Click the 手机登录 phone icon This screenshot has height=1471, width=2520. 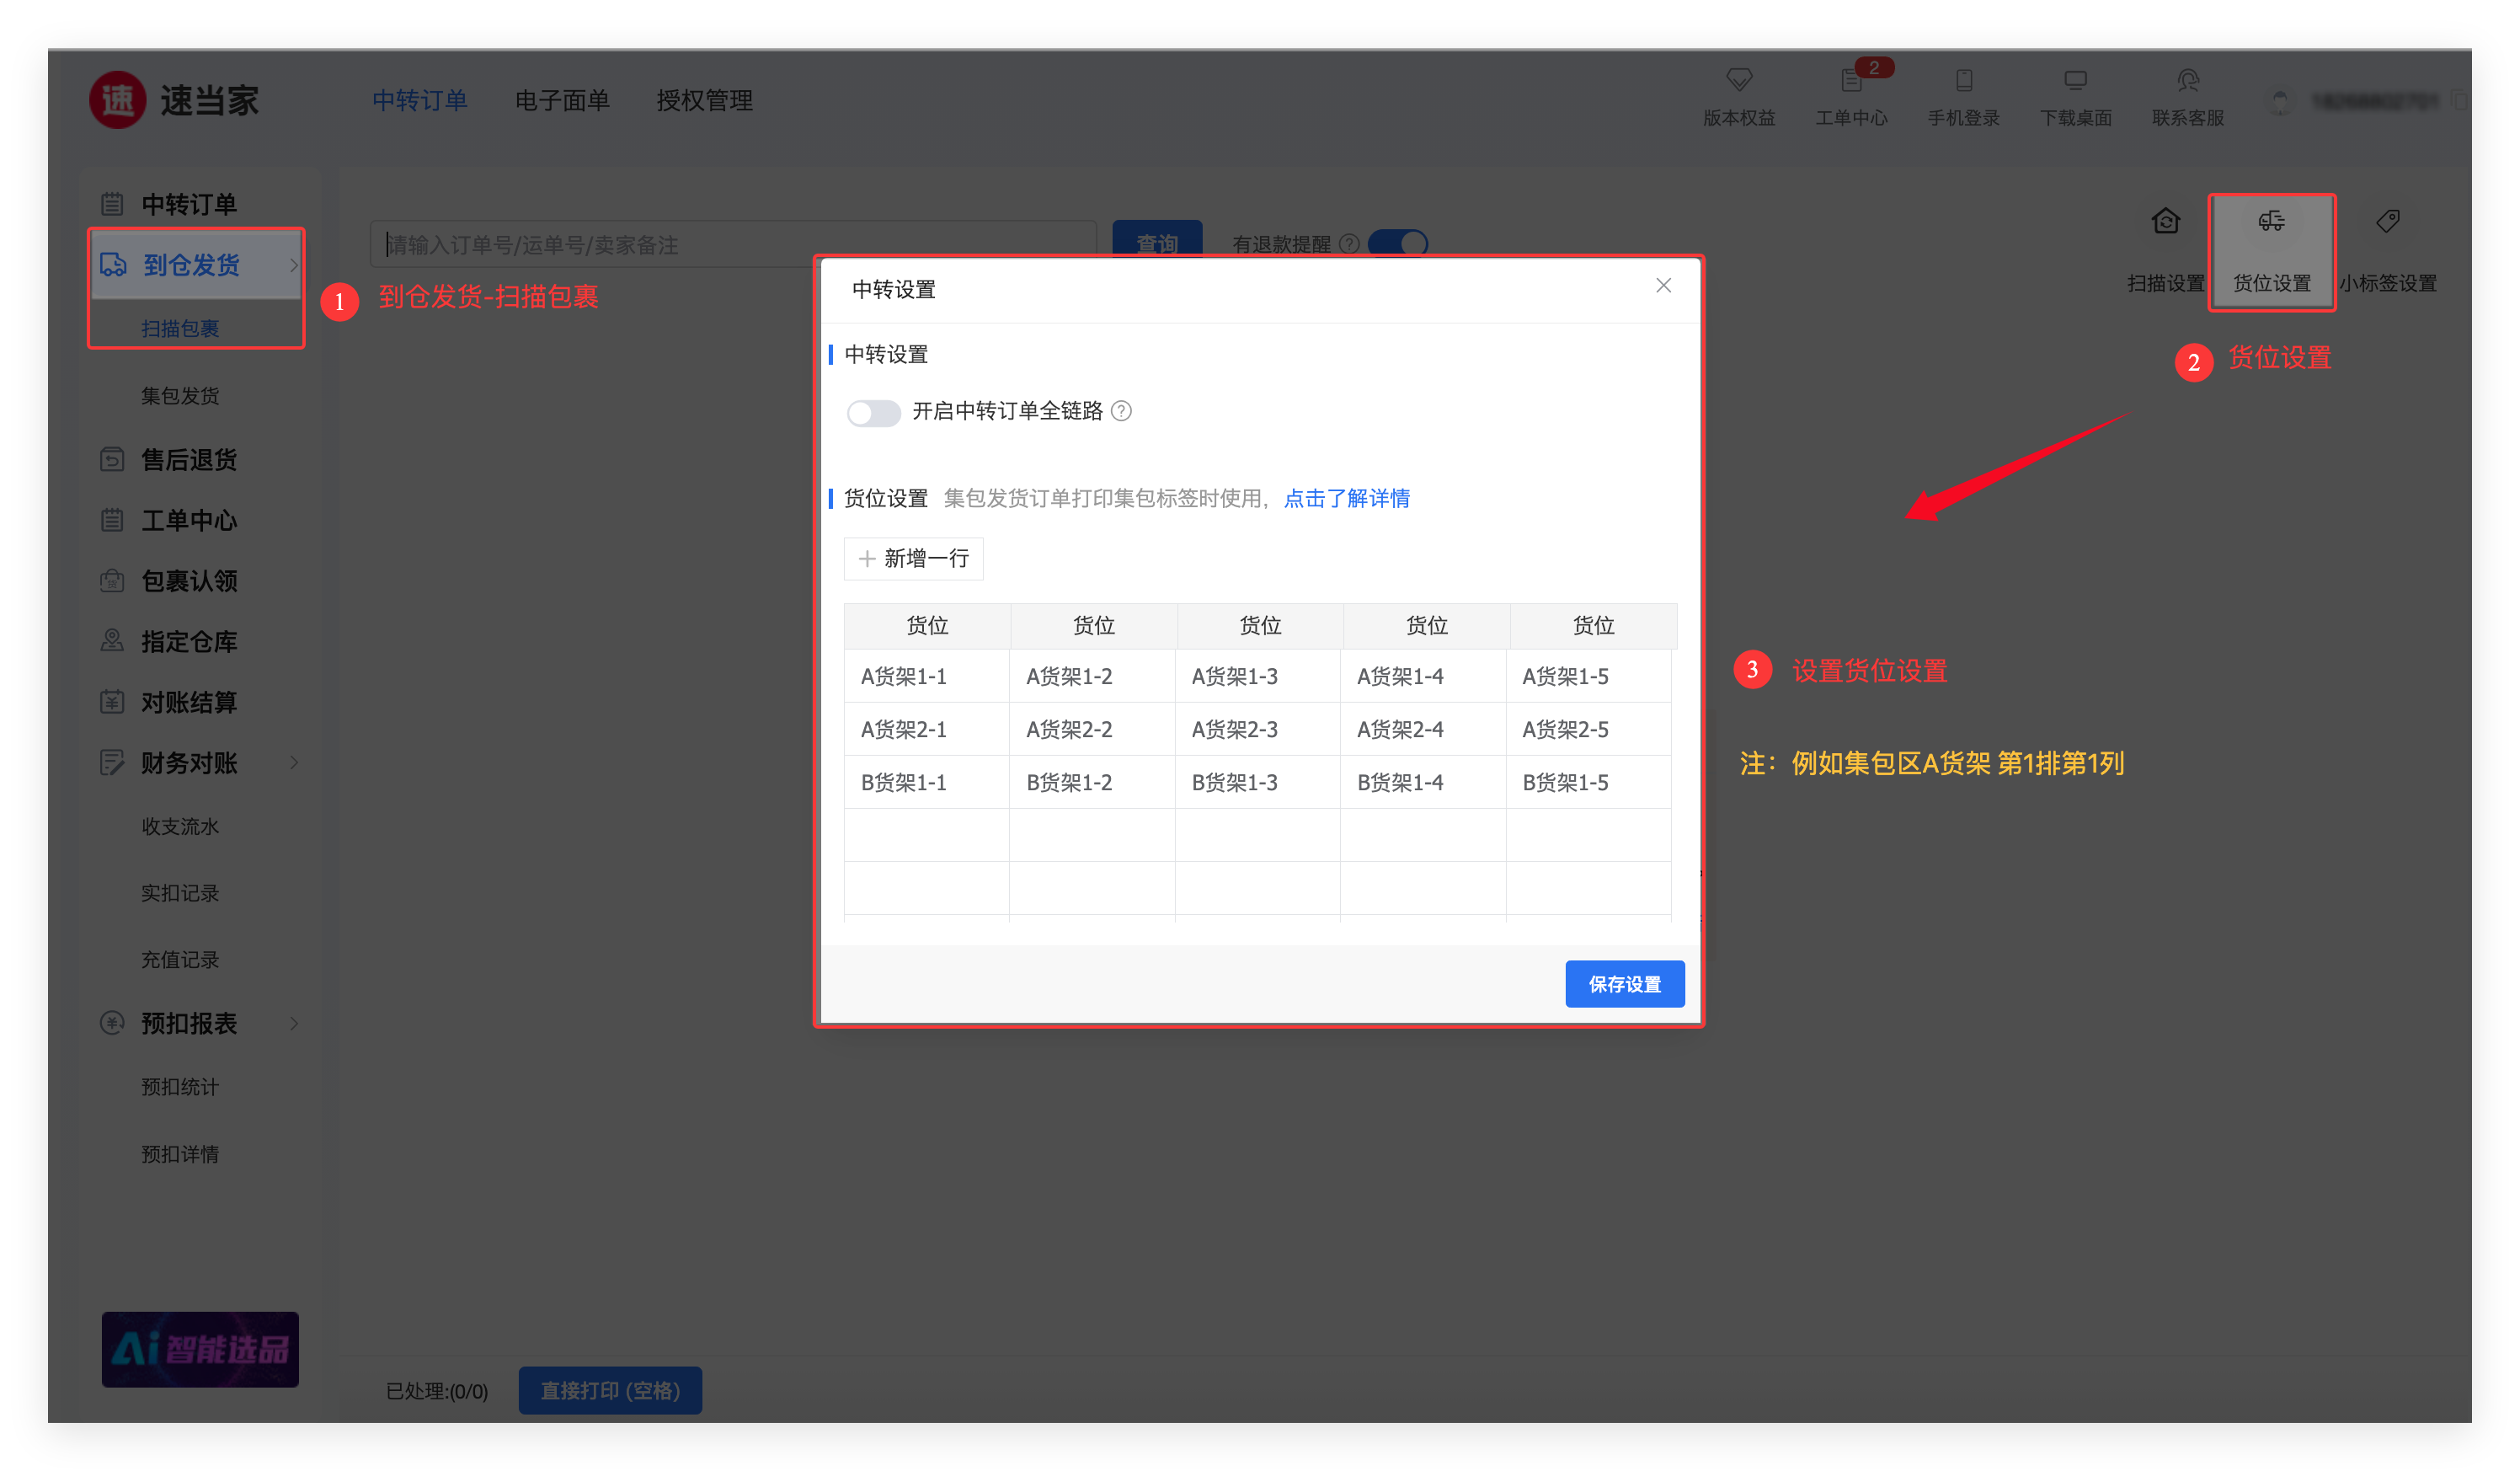1963,81
